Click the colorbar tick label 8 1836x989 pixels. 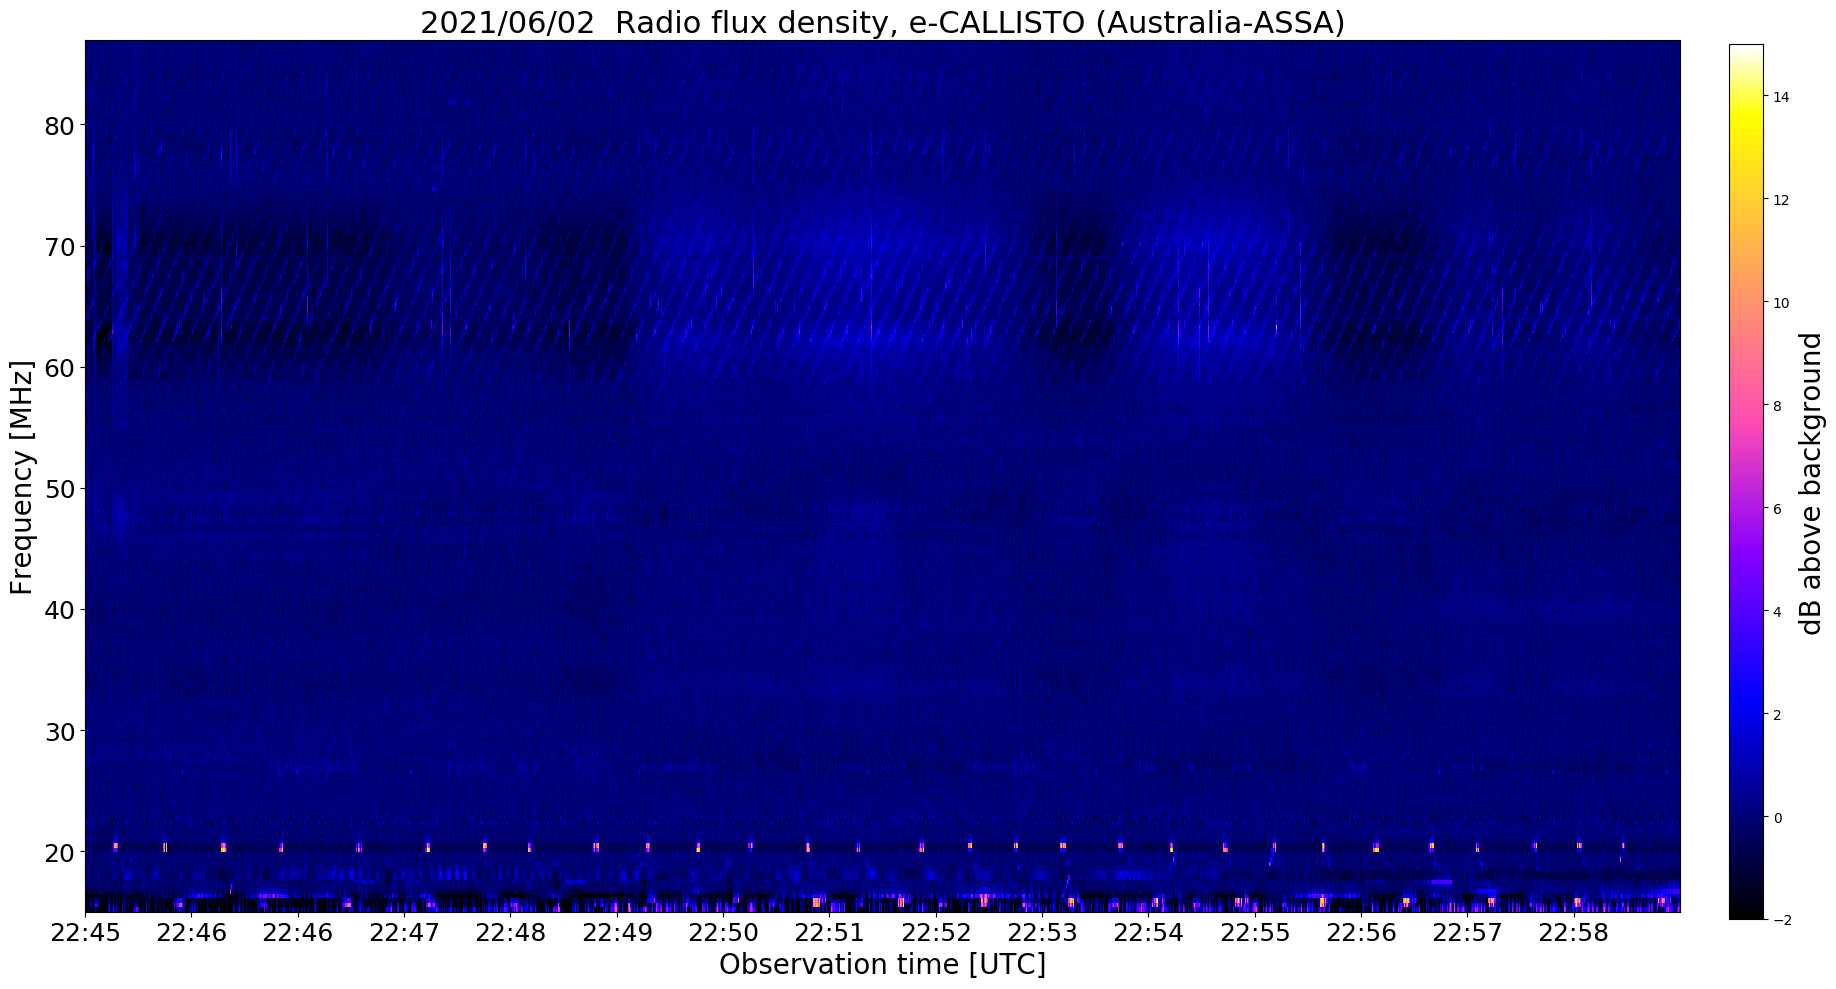tap(1777, 406)
